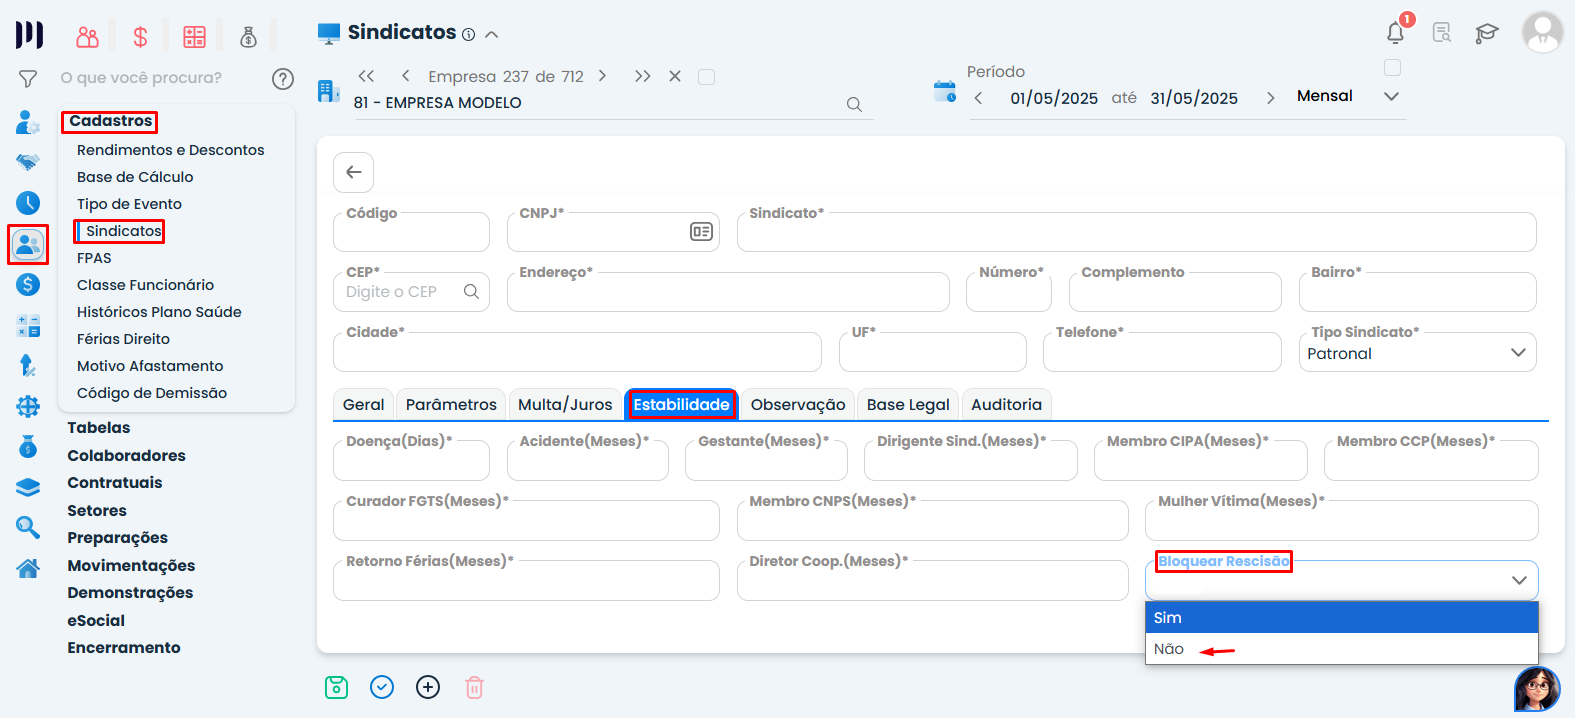Viewport: 1575px width, 718px height.
Task: Click the filter funnel icon
Action: pos(28,78)
